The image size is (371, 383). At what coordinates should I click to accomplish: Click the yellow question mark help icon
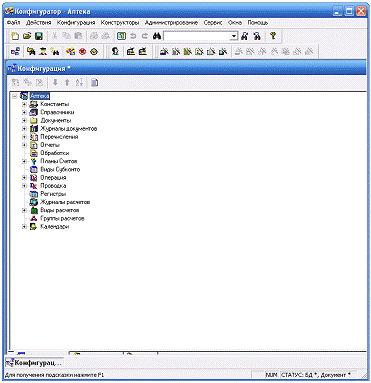(273, 36)
